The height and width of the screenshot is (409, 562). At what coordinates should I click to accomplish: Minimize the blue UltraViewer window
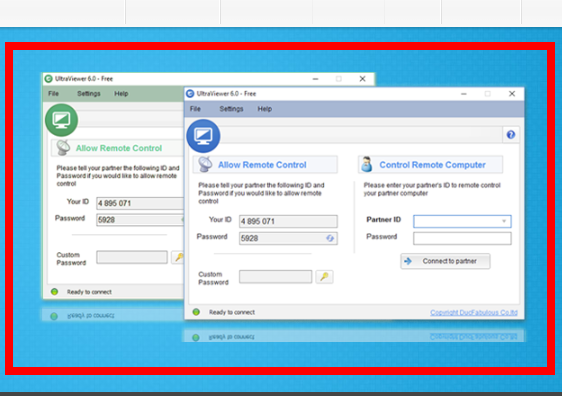pyautogui.click(x=464, y=94)
